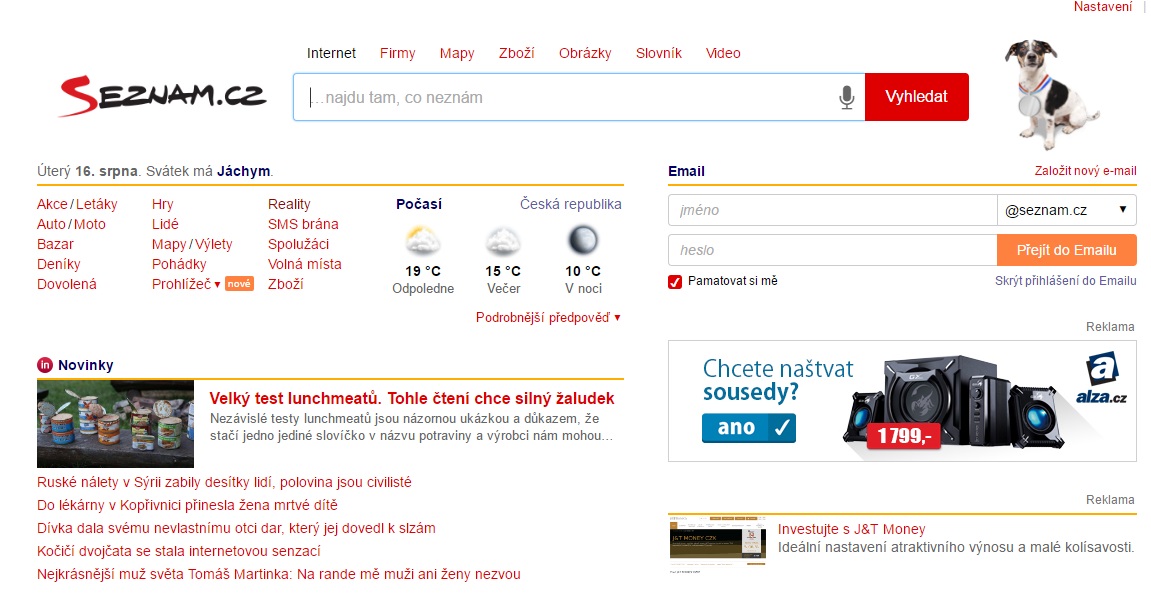The height and width of the screenshot is (596, 1151).
Task: Click the afternoon weather cloud-sun icon
Action: point(423,241)
